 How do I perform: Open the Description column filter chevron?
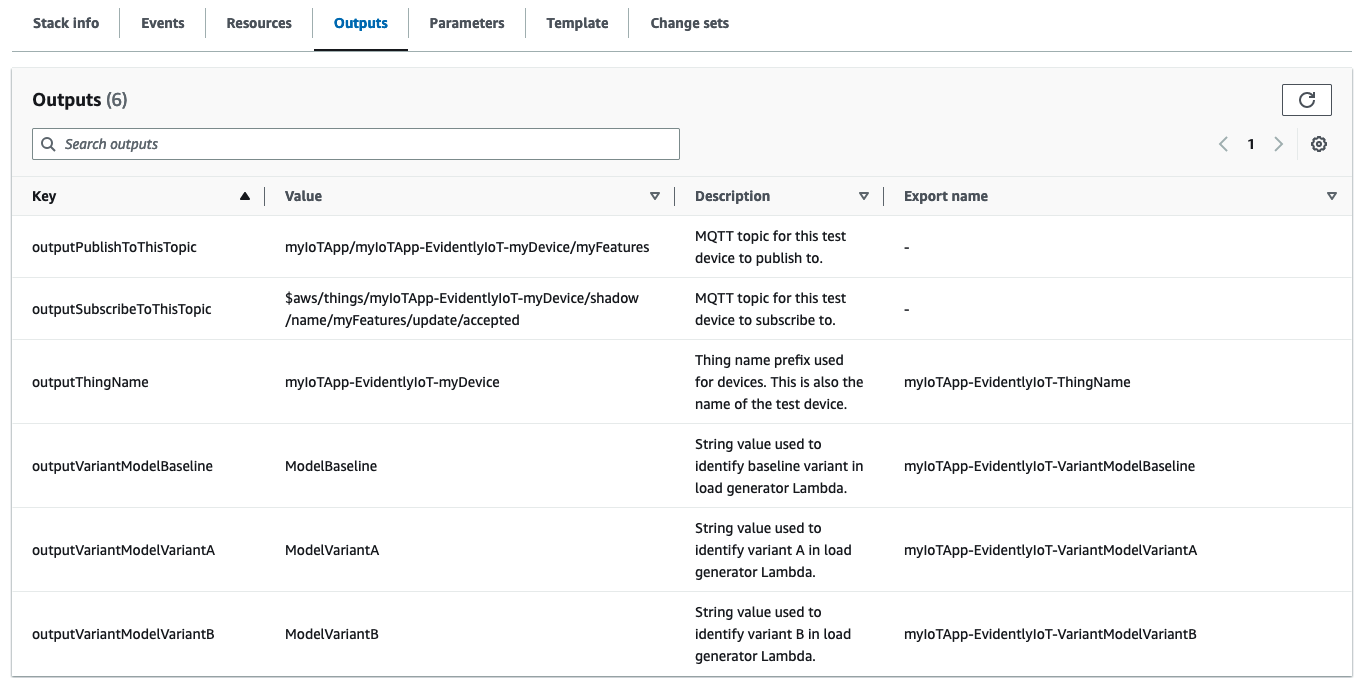[864, 196]
